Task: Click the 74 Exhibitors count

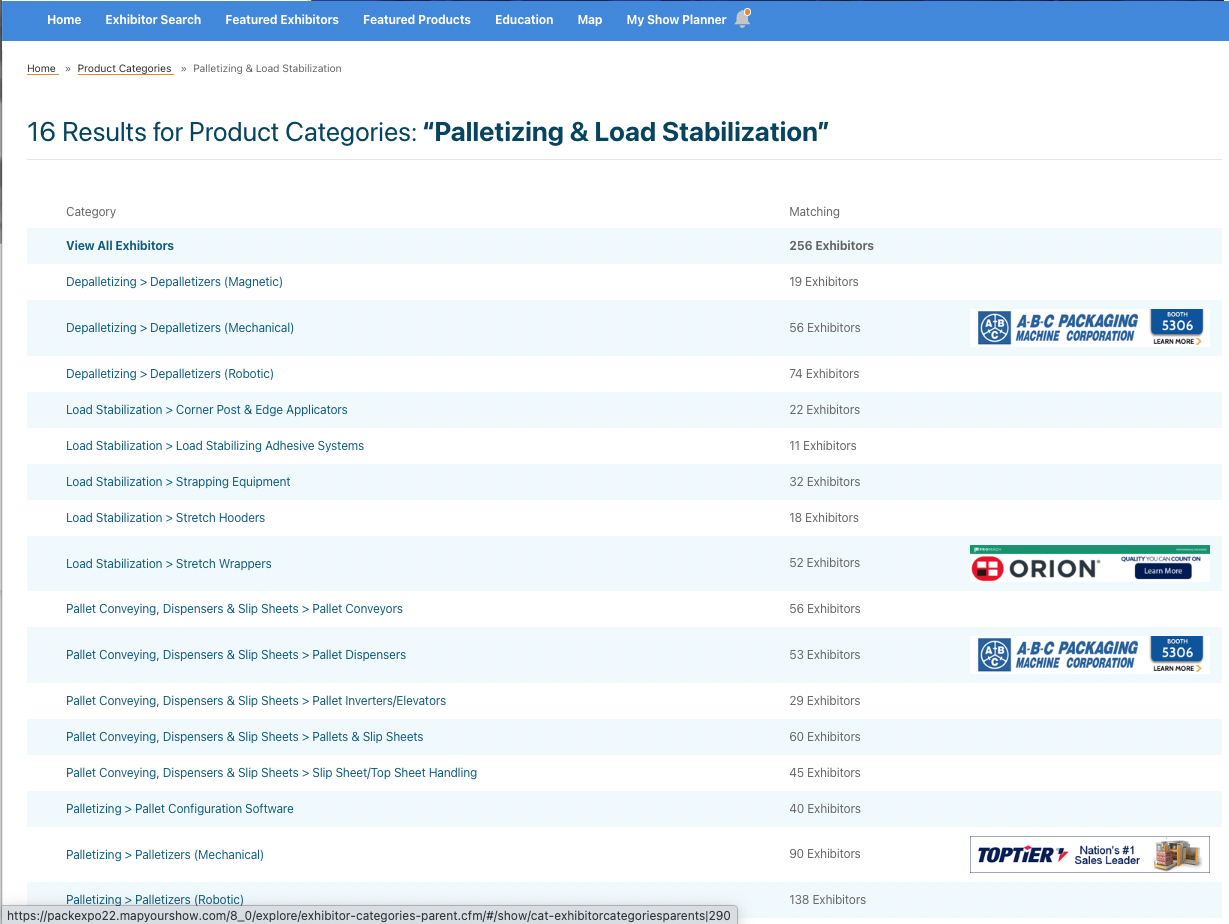Action: point(824,373)
